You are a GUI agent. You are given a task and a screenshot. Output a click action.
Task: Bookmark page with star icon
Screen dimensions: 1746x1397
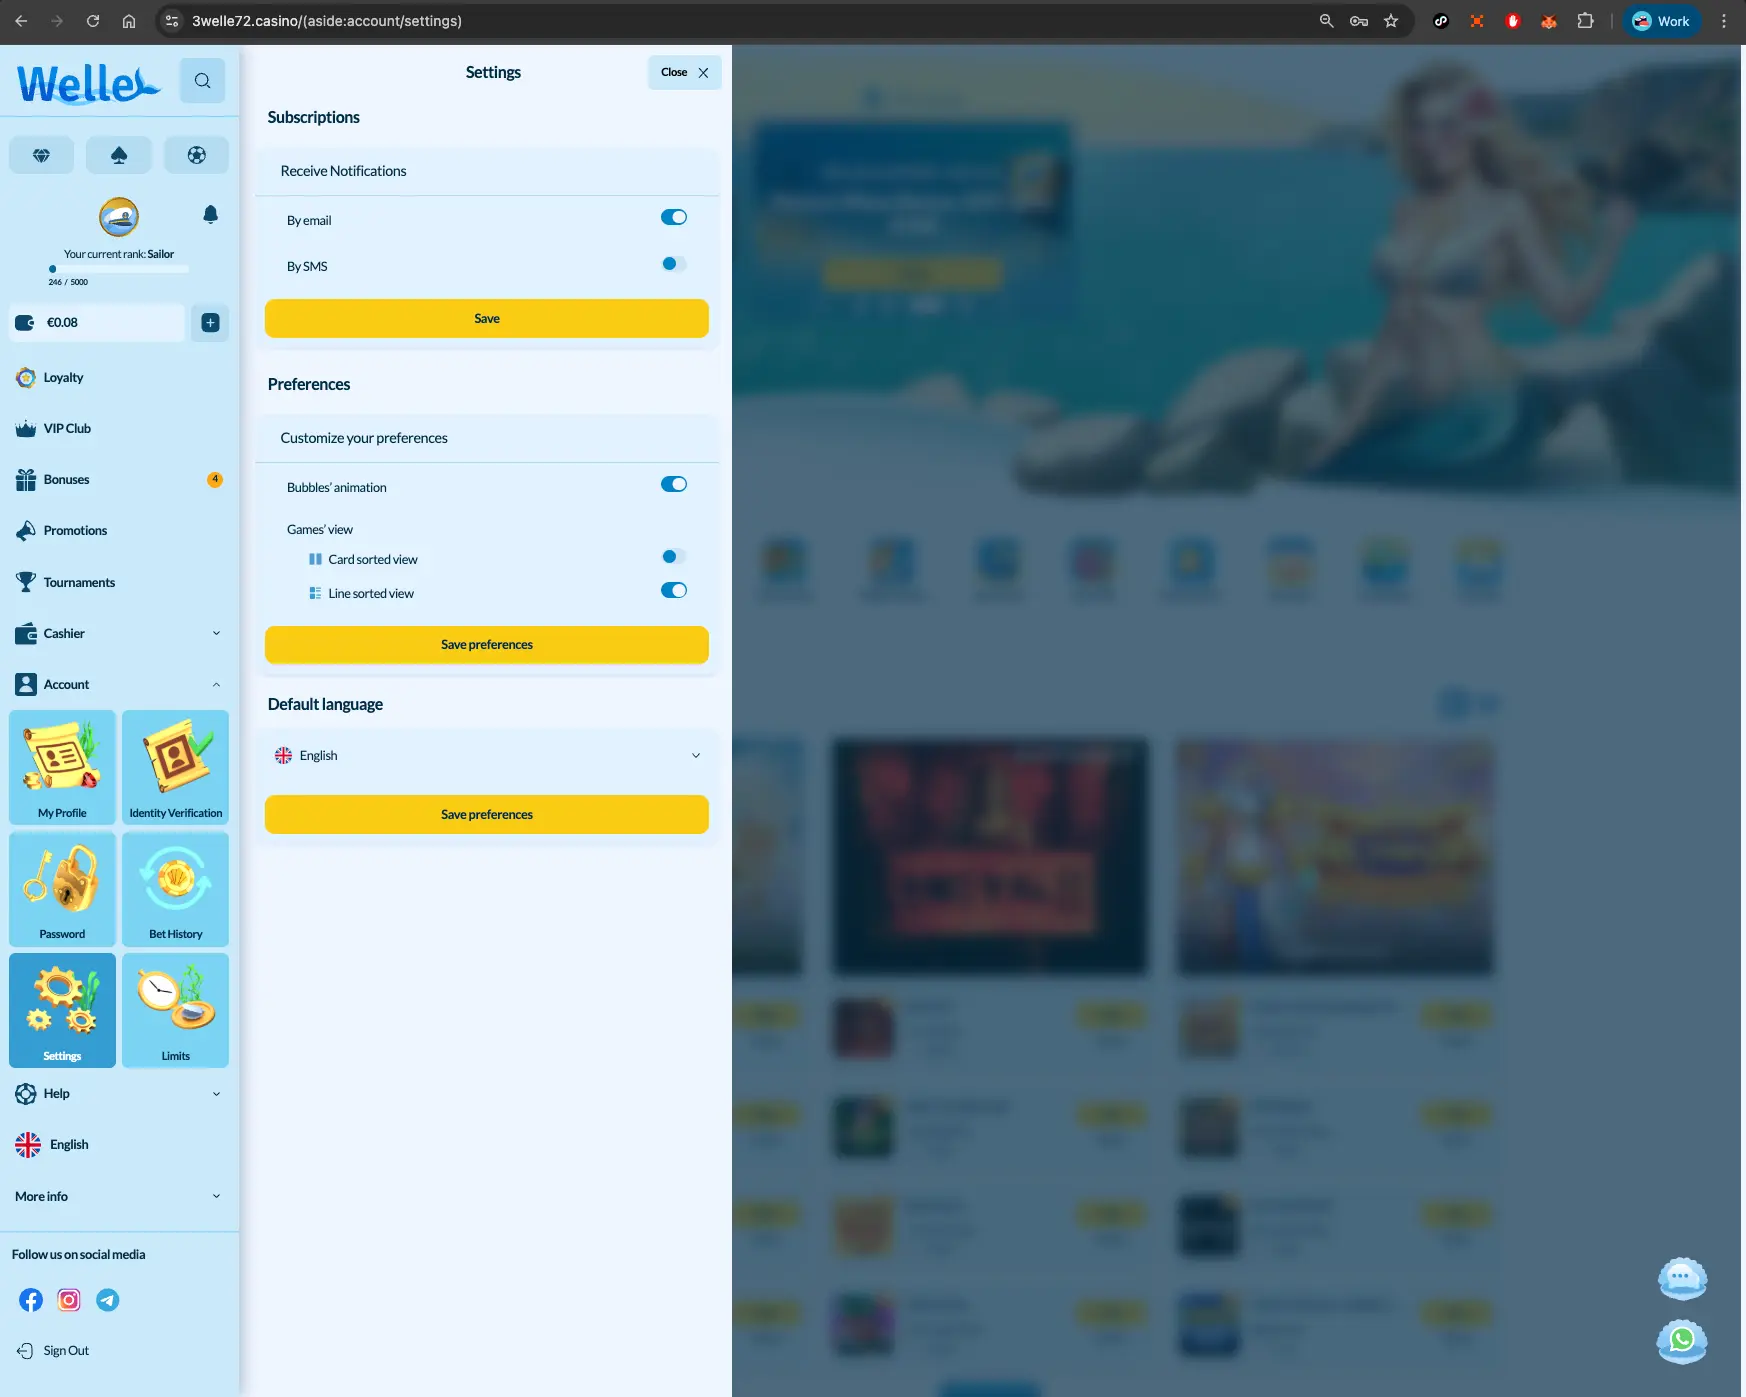pos(1391,21)
